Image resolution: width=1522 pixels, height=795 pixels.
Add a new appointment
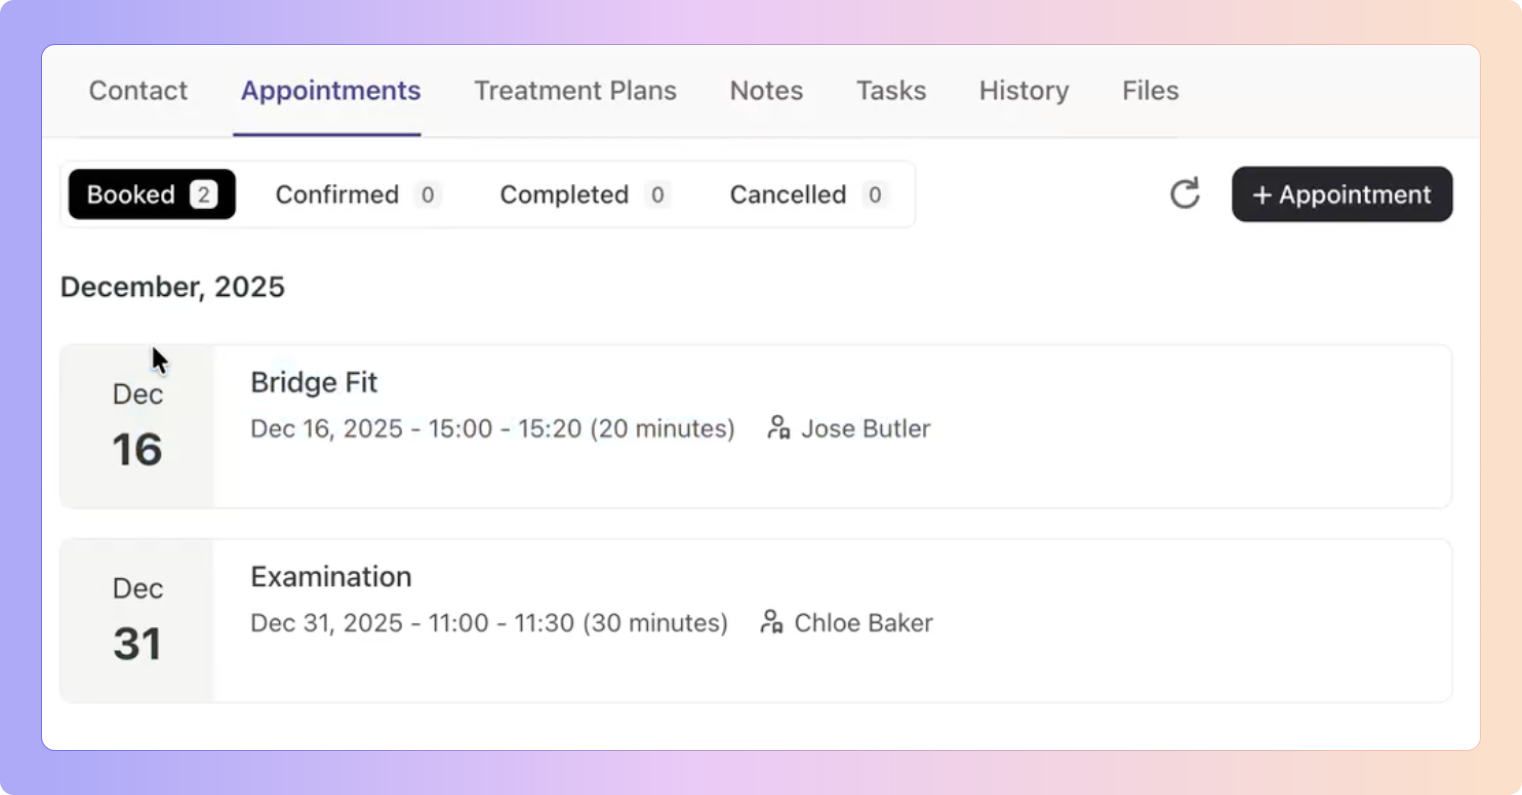tap(1341, 194)
